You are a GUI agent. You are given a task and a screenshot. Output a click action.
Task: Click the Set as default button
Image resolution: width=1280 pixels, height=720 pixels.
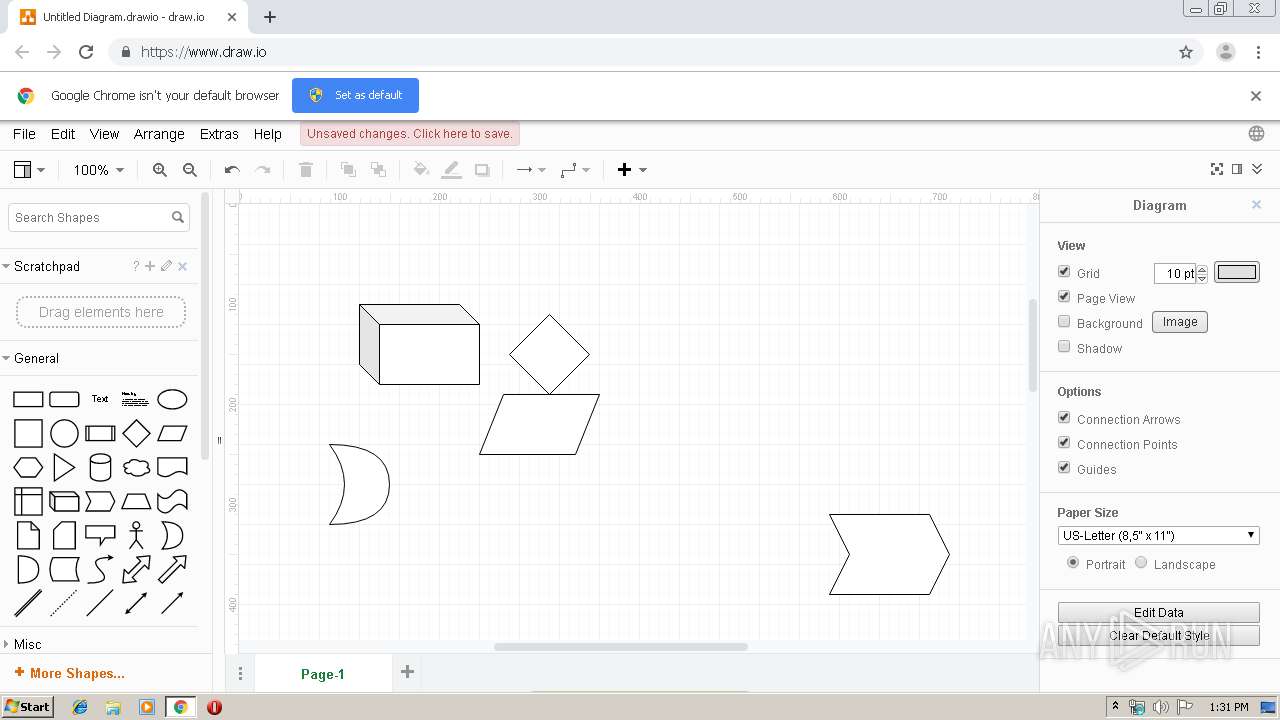click(355, 95)
